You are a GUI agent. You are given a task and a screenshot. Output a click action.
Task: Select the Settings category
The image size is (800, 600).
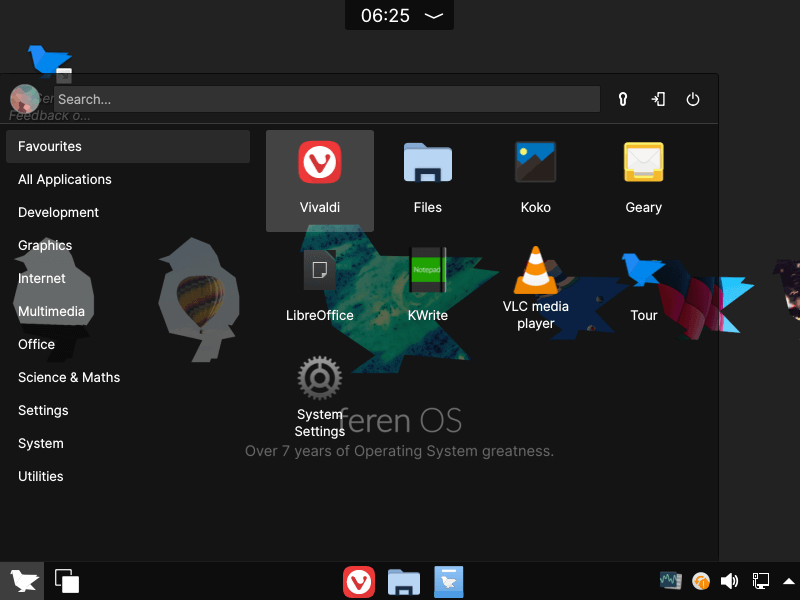coord(128,410)
